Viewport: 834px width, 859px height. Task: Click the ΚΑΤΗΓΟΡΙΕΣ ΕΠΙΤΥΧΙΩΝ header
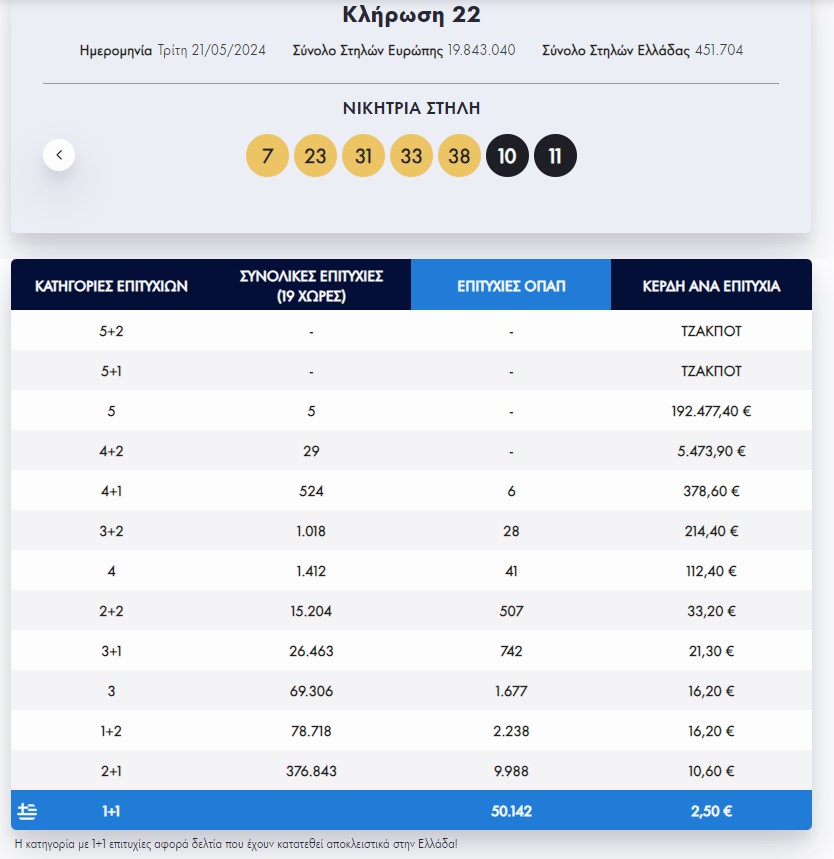click(x=111, y=284)
